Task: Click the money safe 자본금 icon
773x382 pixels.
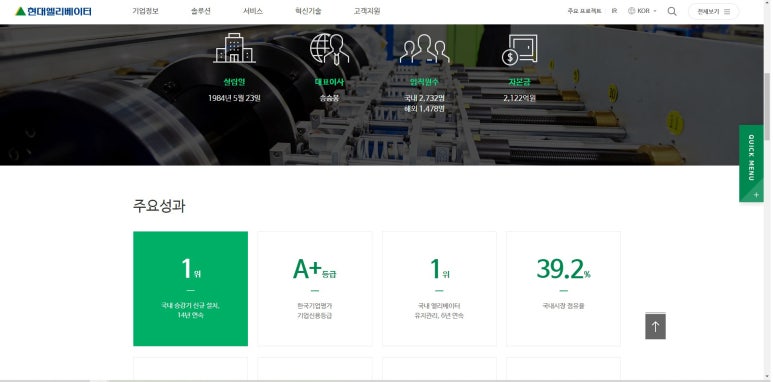Action: click(520, 50)
